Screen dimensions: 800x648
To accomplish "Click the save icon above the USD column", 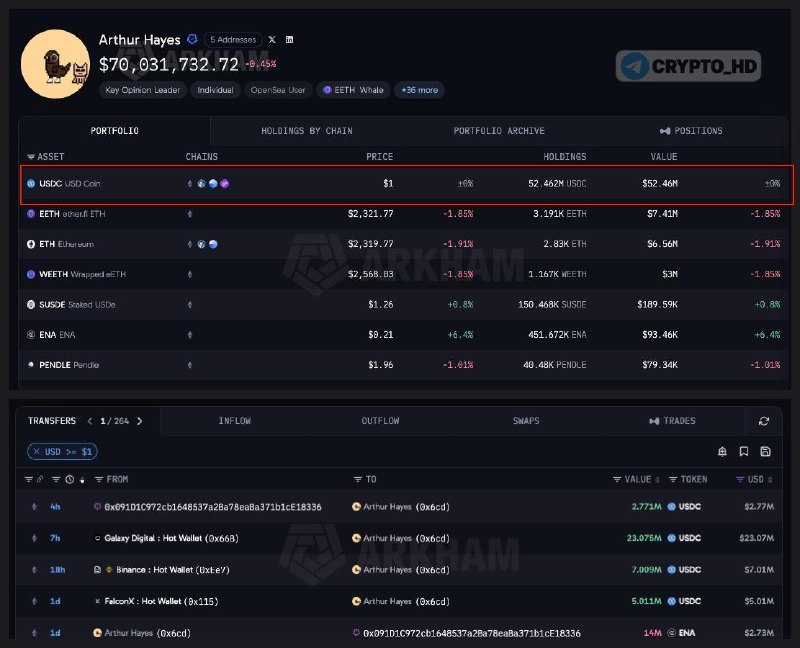I will [x=765, y=452].
